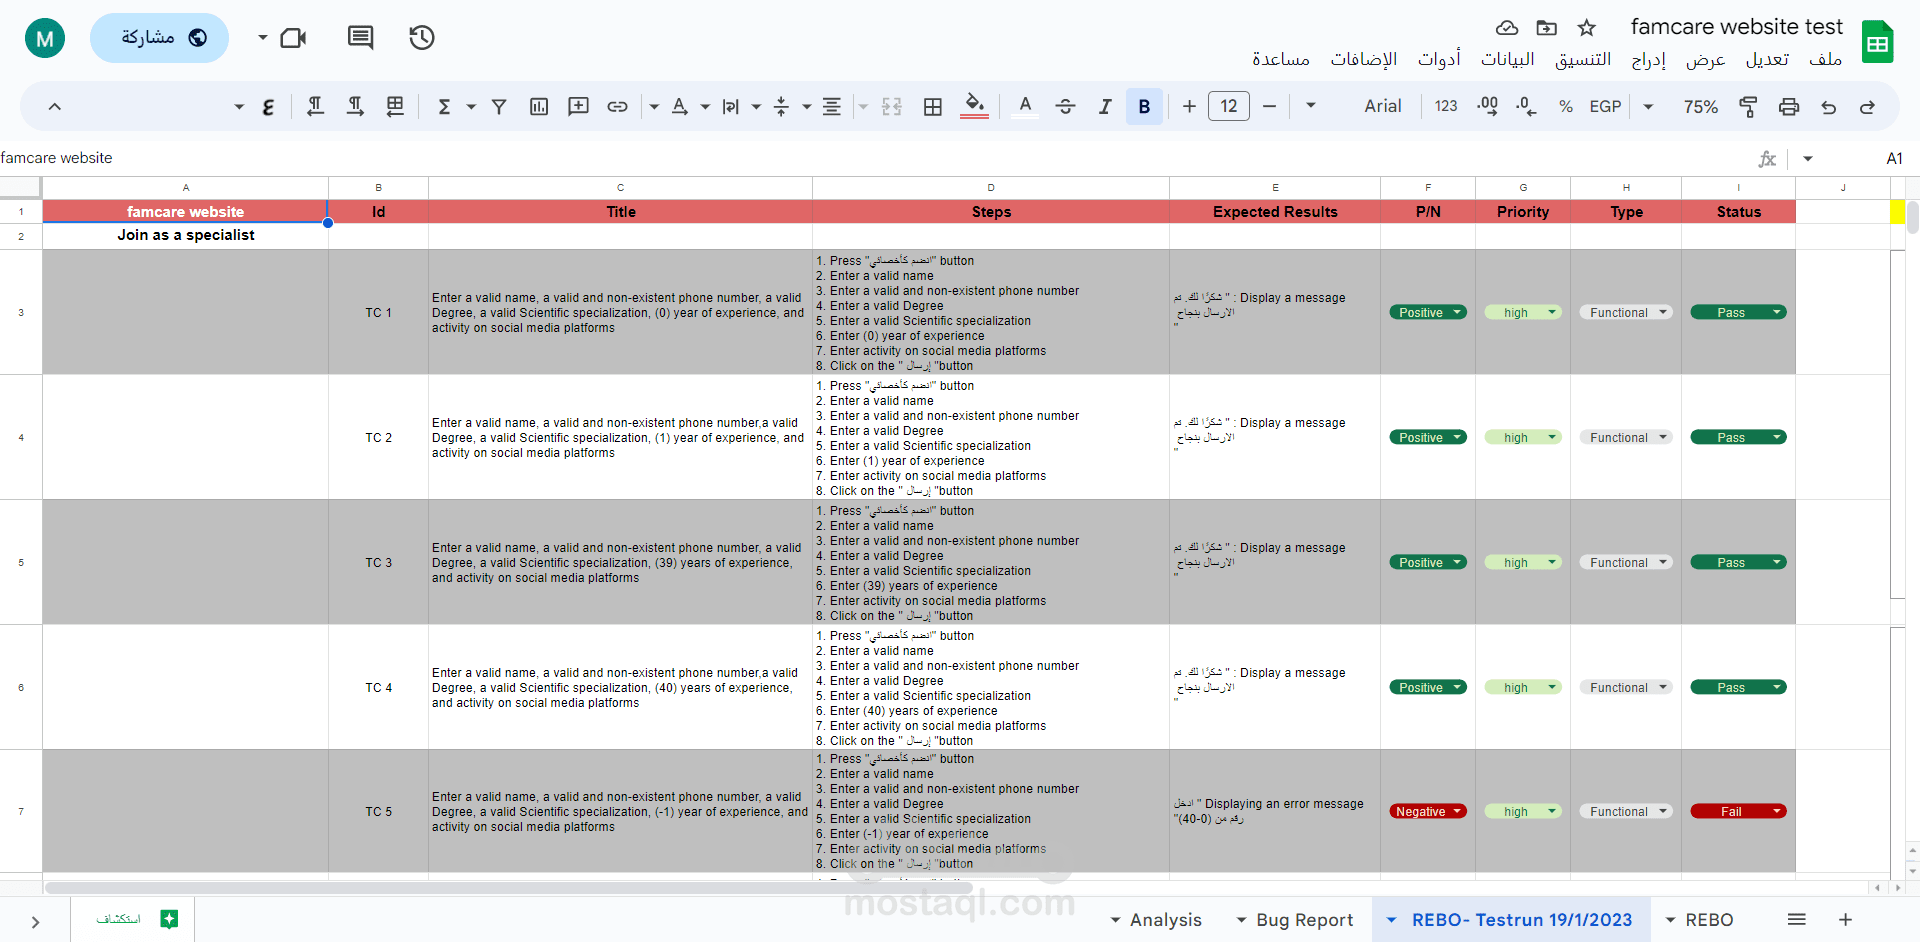Open the text wrapping icon
1920x942 pixels.
click(731, 107)
